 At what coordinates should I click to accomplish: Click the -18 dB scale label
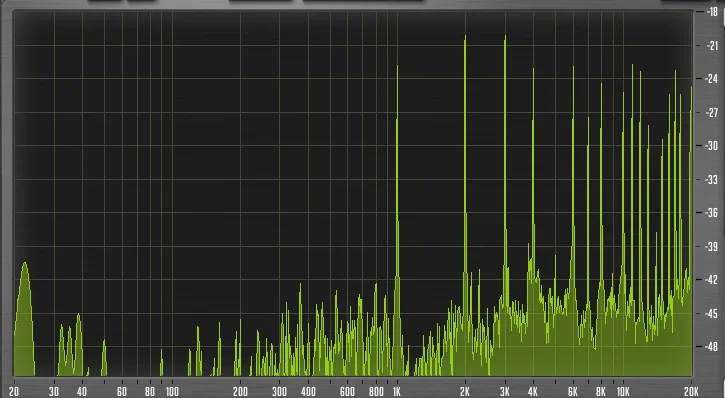point(712,12)
